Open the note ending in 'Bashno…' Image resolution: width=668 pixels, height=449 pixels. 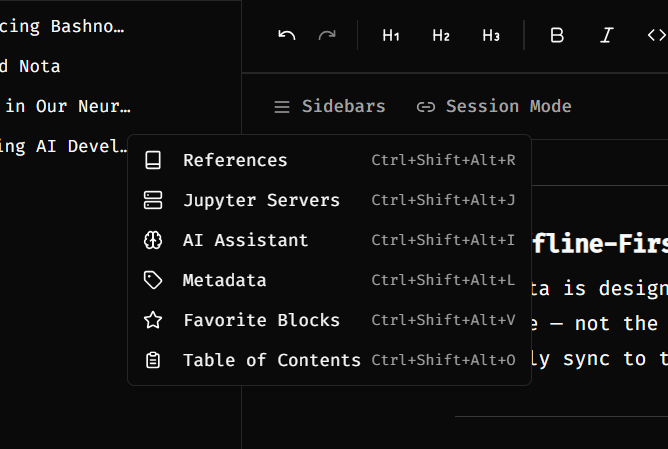click(x=62, y=26)
